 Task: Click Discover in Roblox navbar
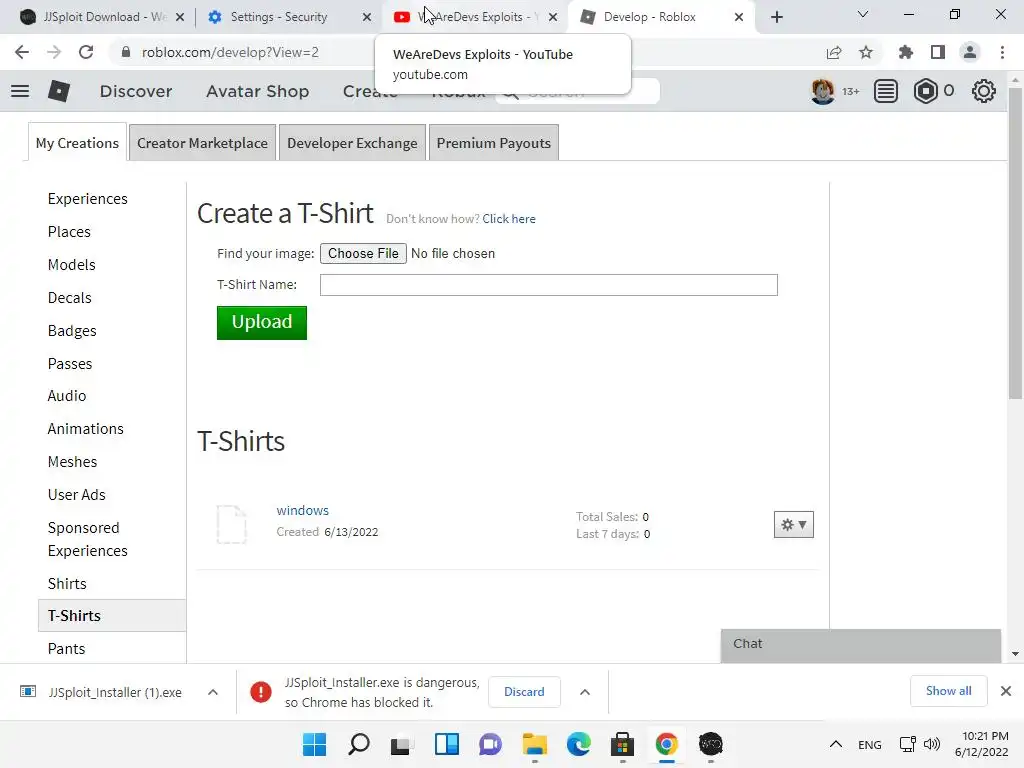[136, 91]
